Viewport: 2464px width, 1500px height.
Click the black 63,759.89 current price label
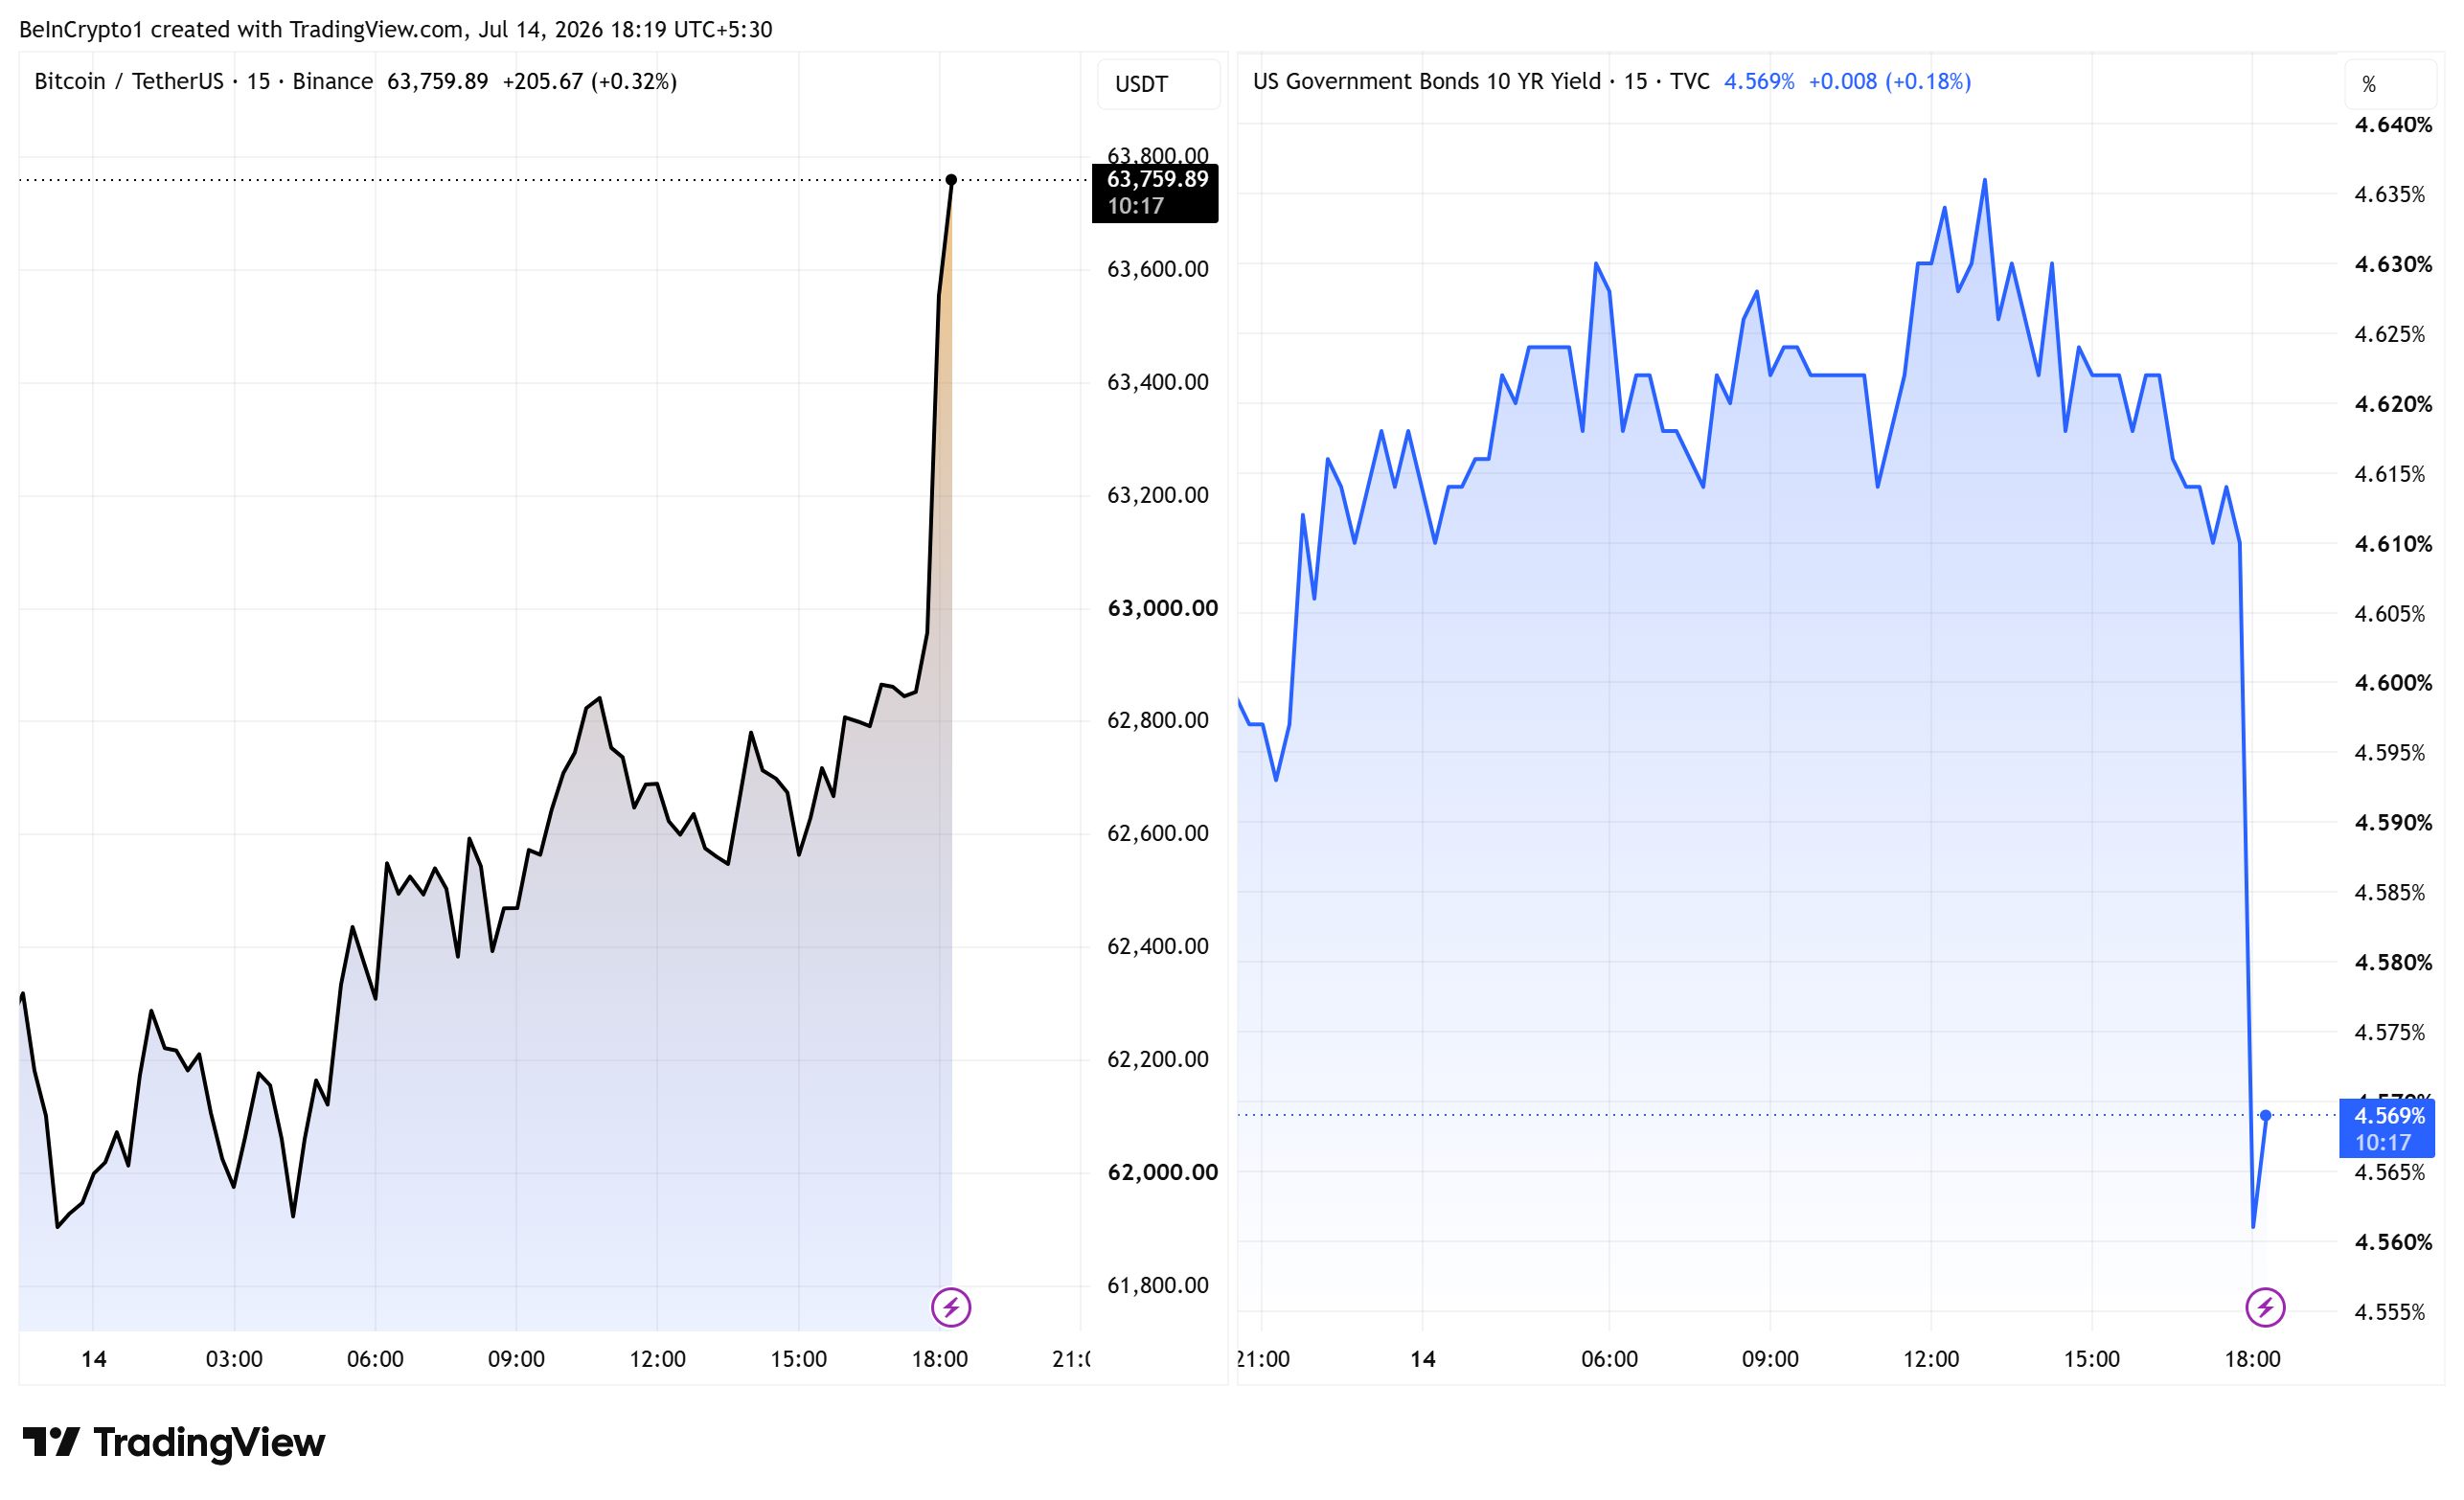point(1155,192)
